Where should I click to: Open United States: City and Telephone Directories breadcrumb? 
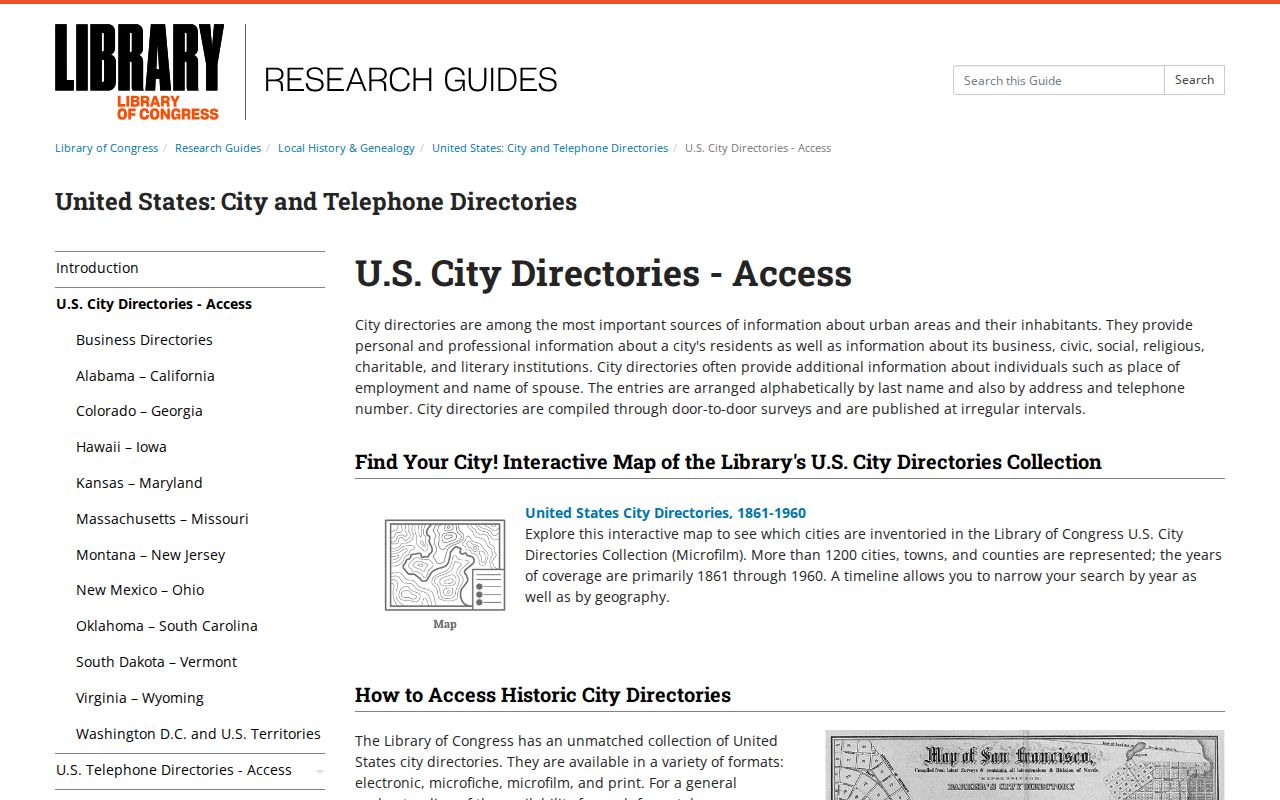coord(550,148)
